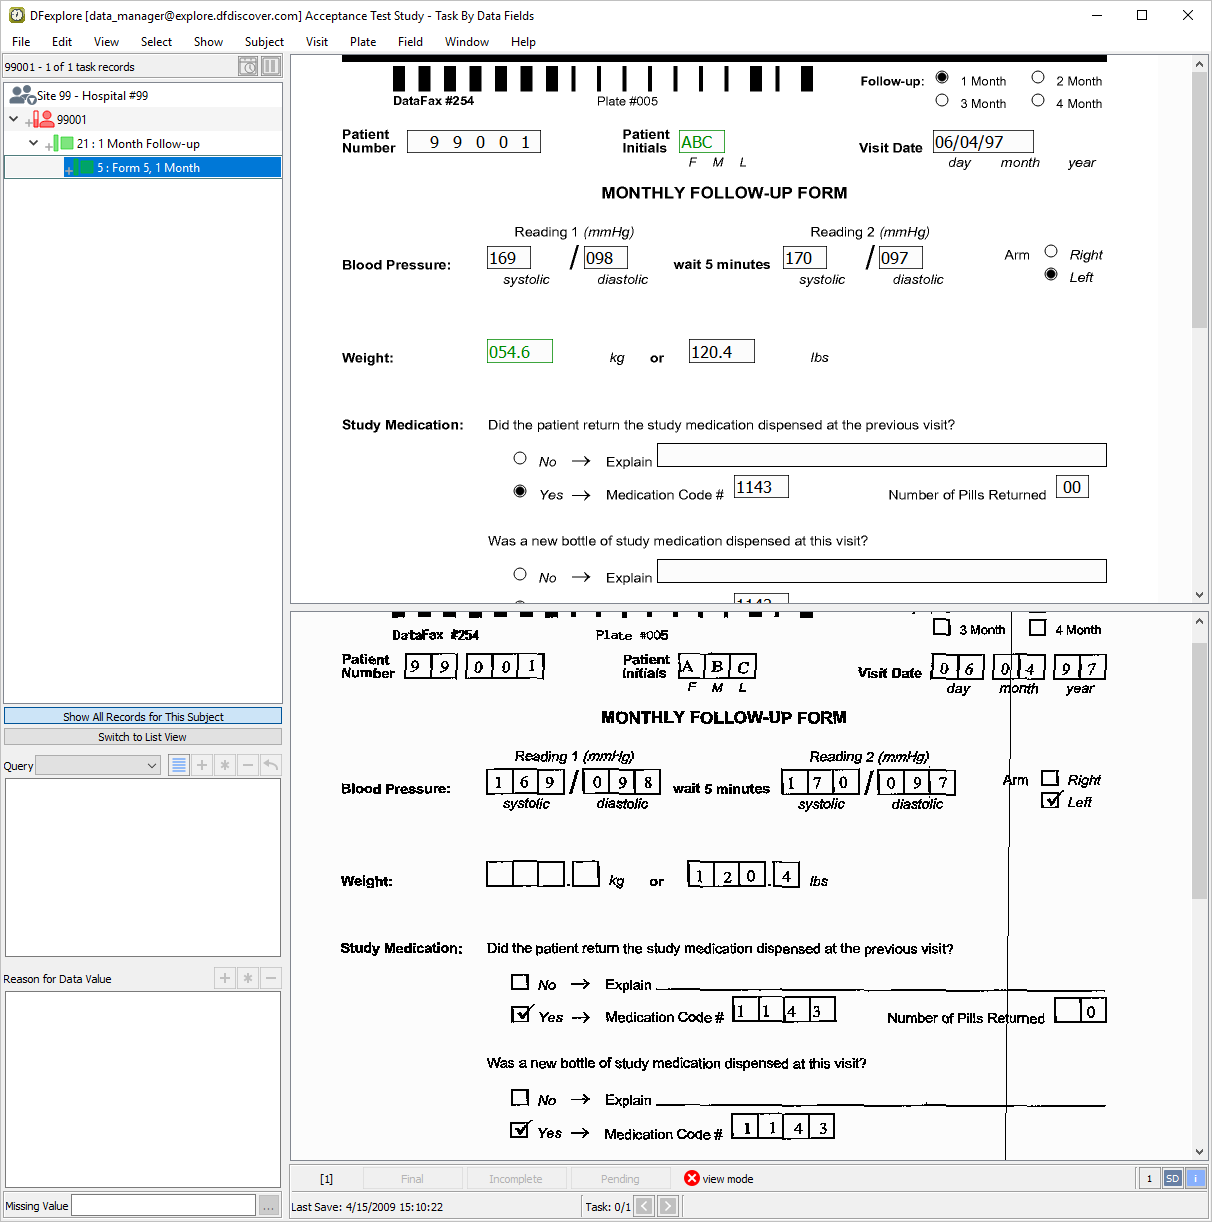Image resolution: width=1212 pixels, height=1222 pixels.
Task: Click the SD icon in status bar
Action: 1173,1178
